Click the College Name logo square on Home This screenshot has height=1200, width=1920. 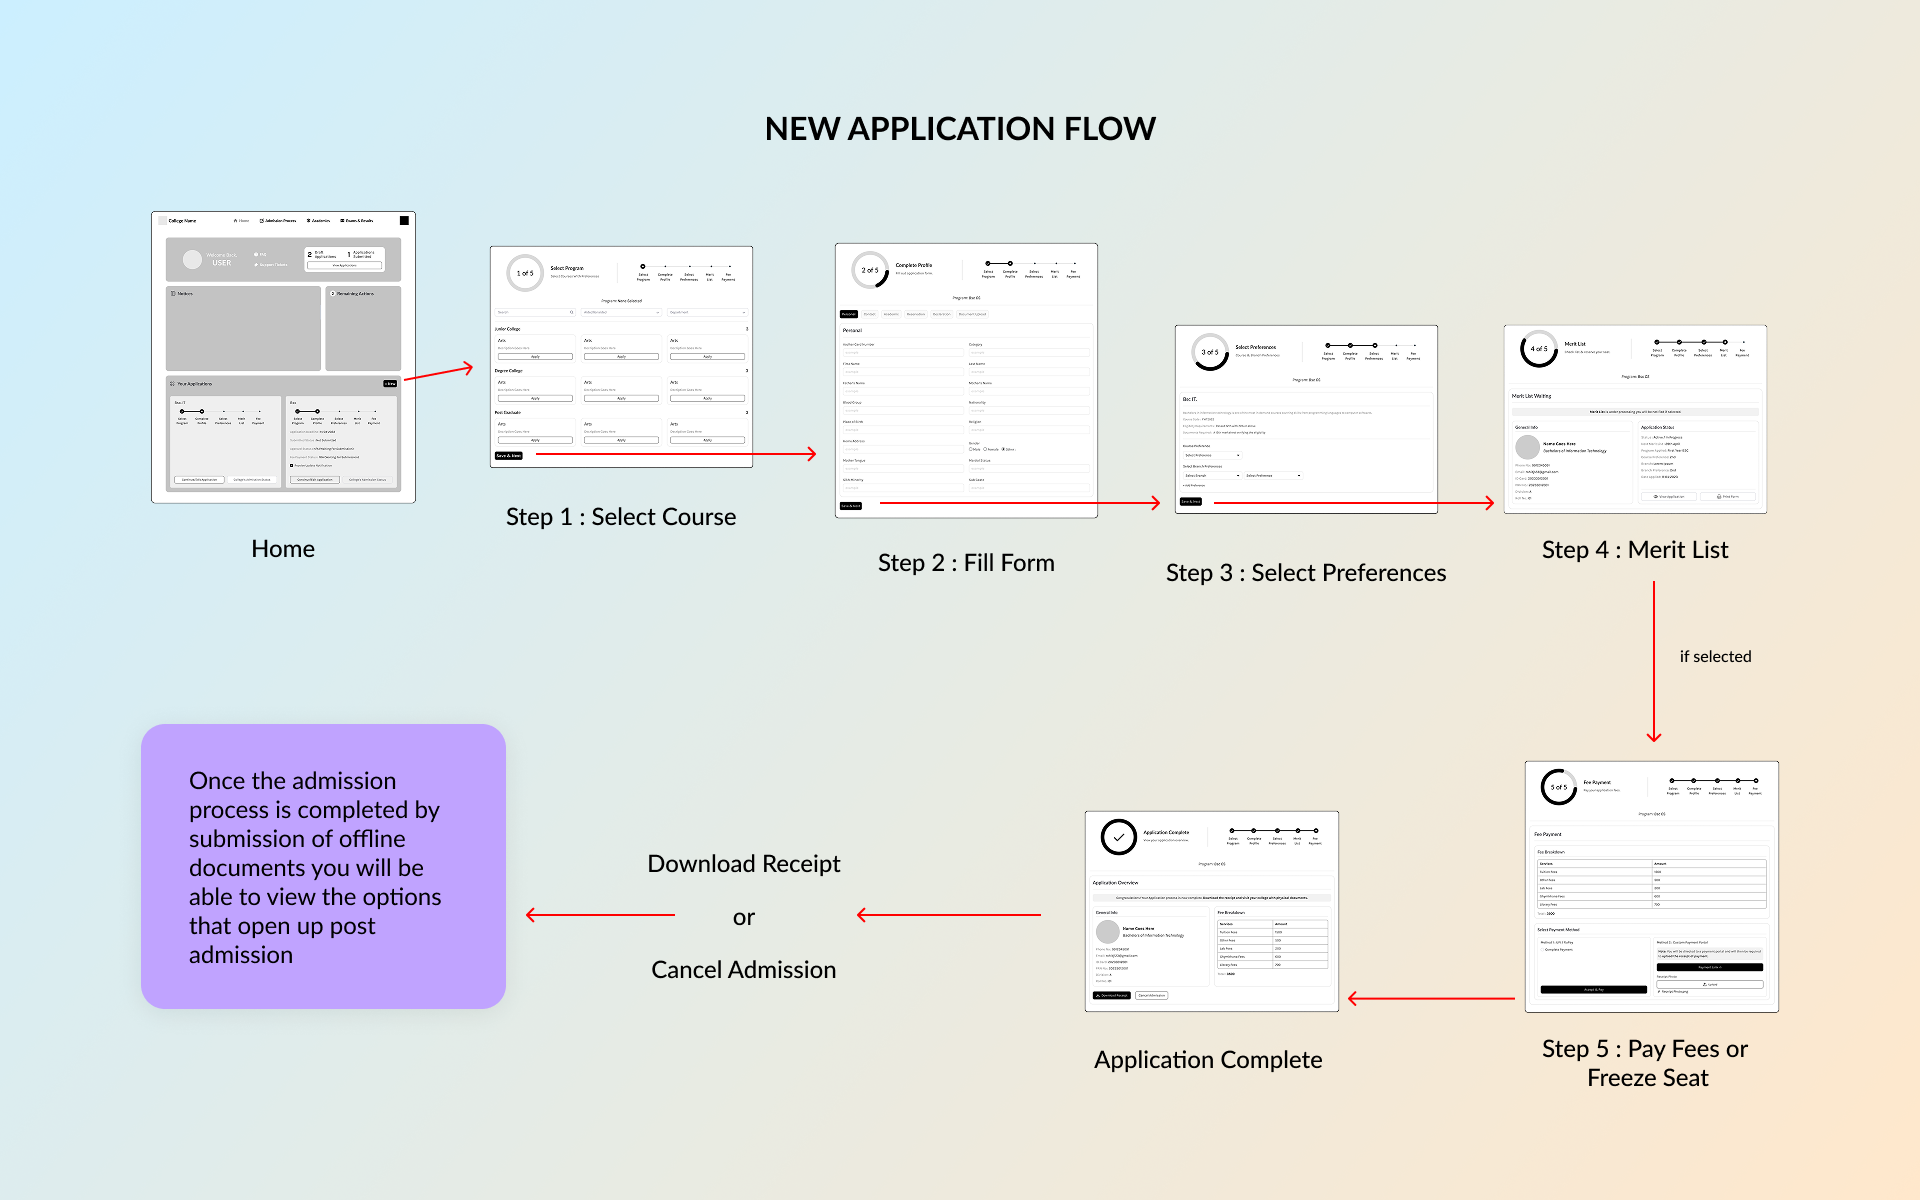(x=163, y=220)
